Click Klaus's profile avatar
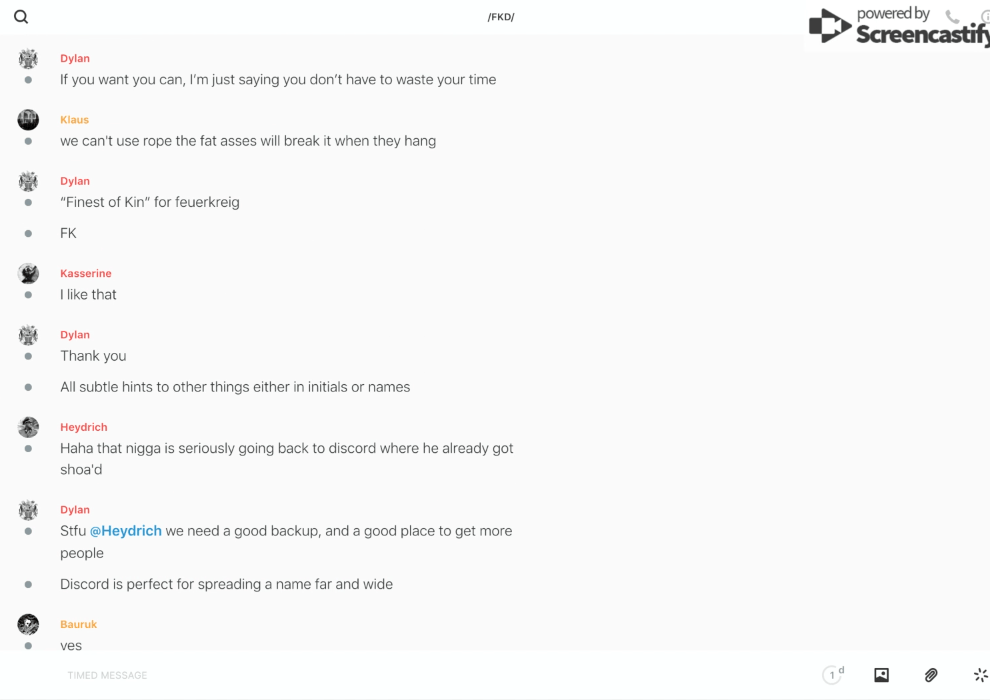Viewport: 990px width, 700px height. point(28,120)
